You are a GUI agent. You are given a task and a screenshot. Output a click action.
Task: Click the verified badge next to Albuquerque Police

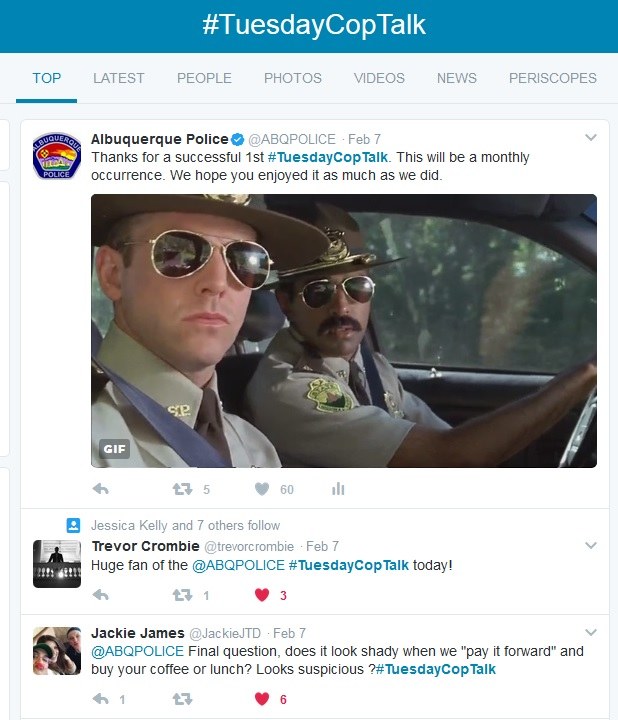coord(237,139)
